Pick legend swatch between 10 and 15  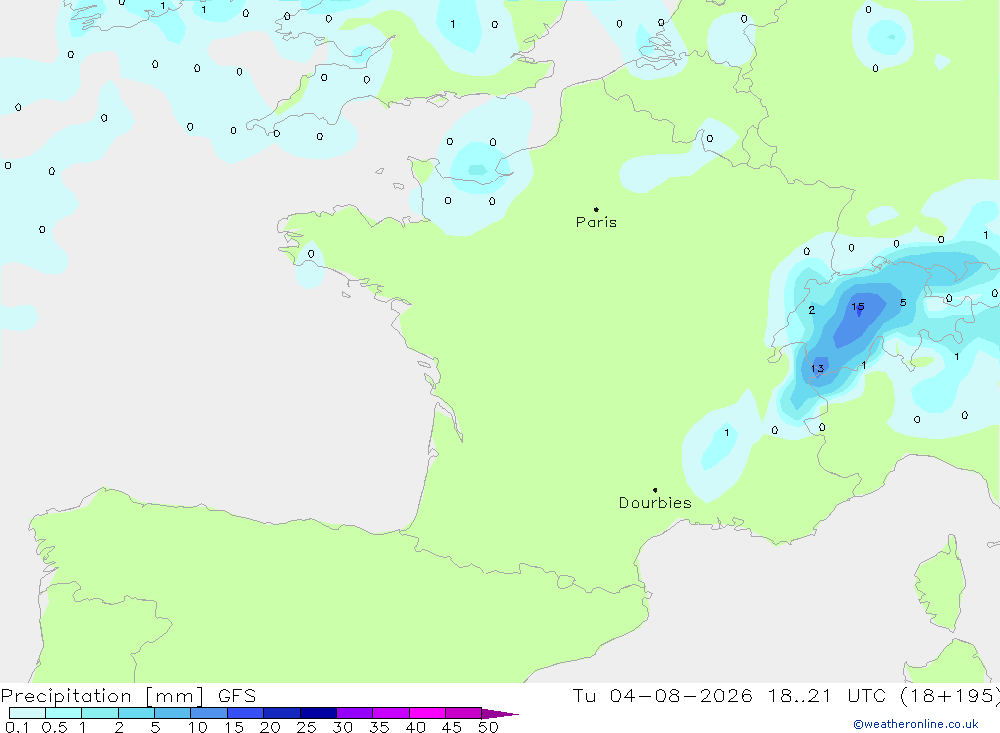[209, 713]
